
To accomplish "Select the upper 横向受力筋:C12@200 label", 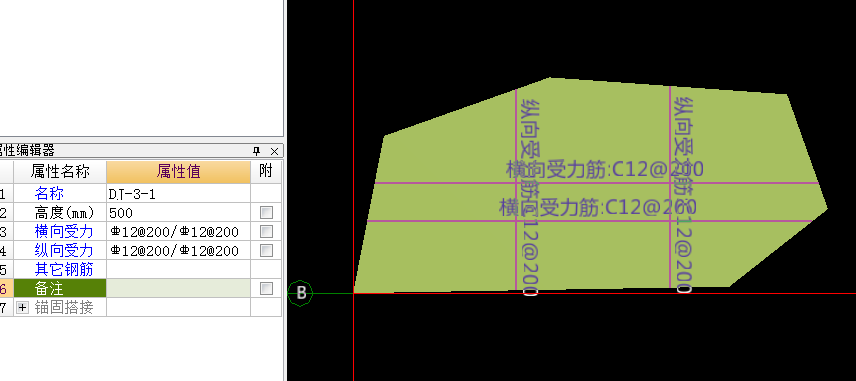I will (604, 169).
